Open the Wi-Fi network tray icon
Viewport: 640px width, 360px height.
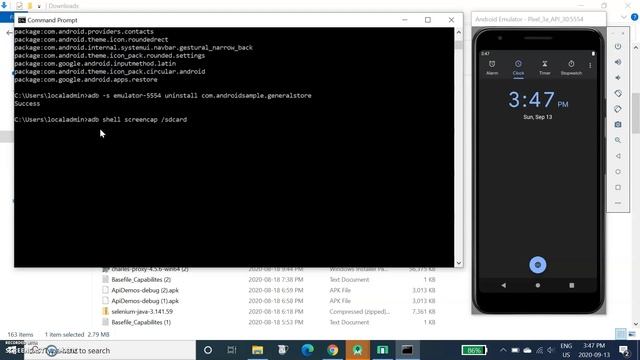tap(539, 350)
